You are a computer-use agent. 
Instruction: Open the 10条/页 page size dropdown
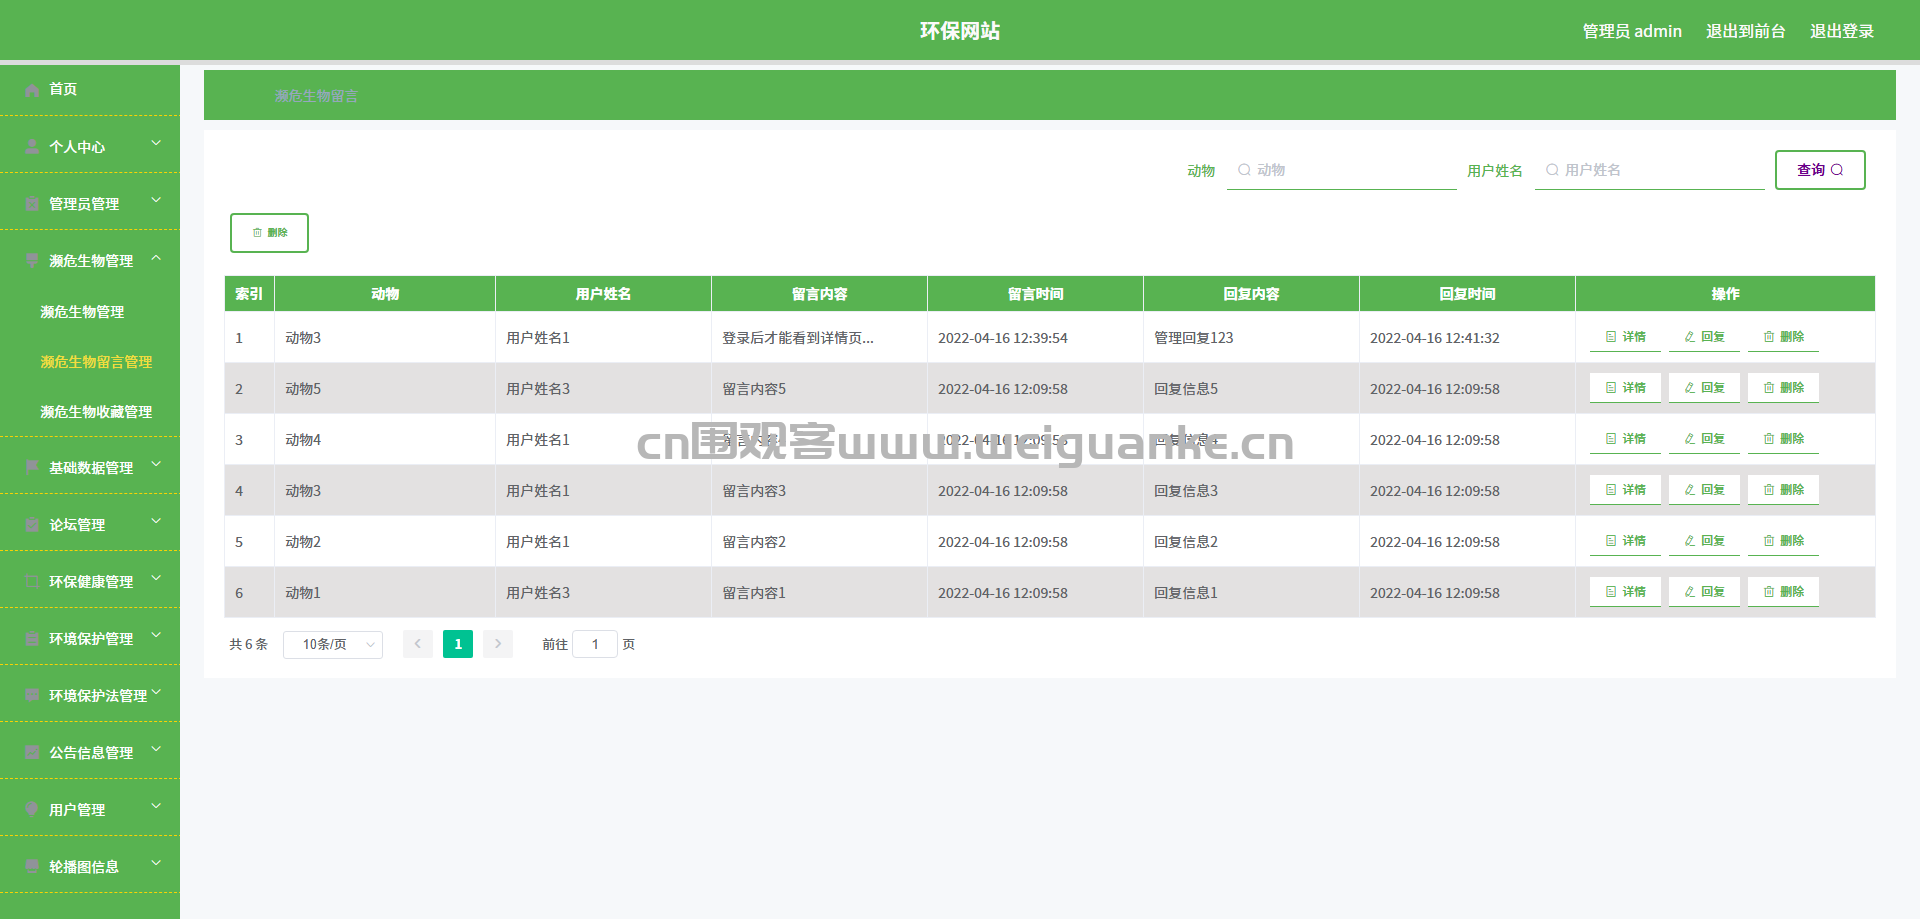click(x=333, y=645)
